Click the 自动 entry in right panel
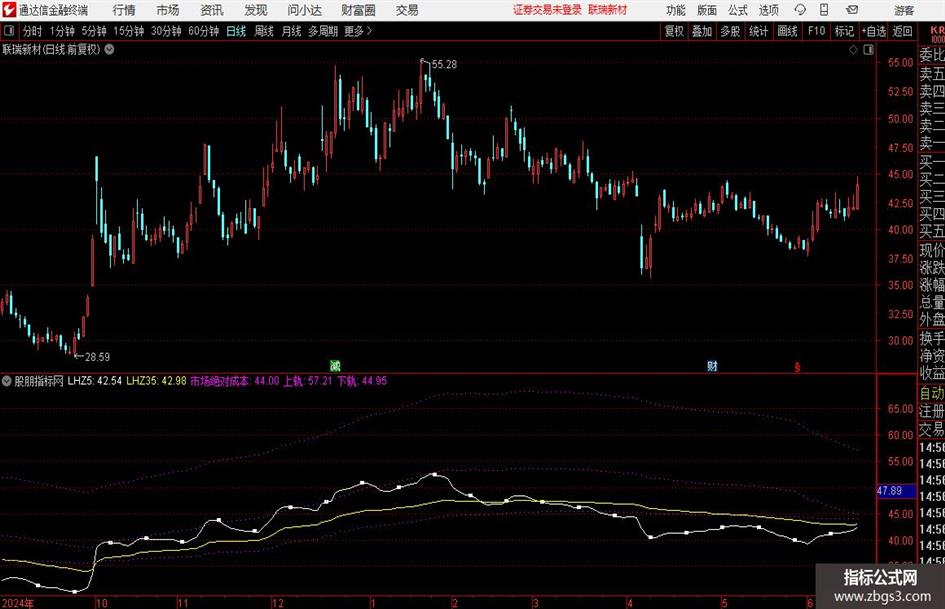945x609 pixels. 932,393
